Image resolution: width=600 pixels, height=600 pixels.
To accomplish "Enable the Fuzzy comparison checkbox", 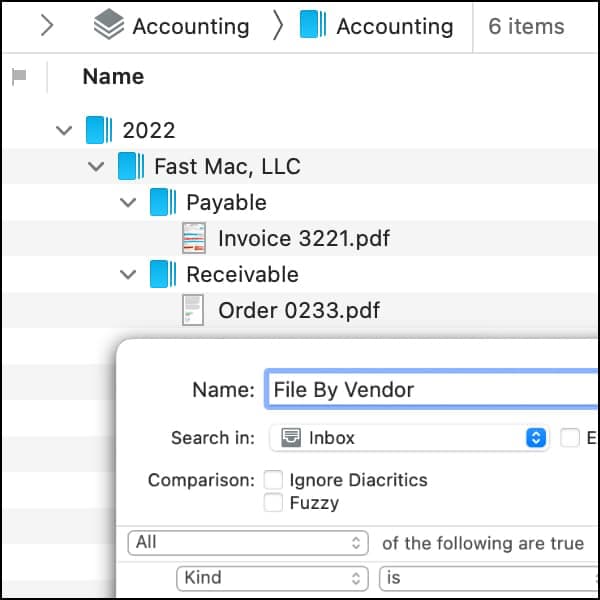I will [x=273, y=502].
